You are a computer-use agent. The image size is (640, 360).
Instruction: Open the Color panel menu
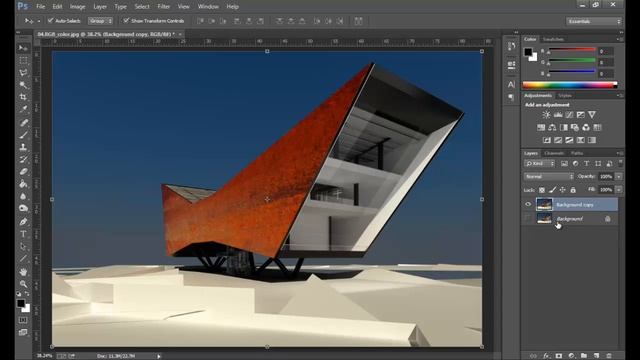(620, 39)
